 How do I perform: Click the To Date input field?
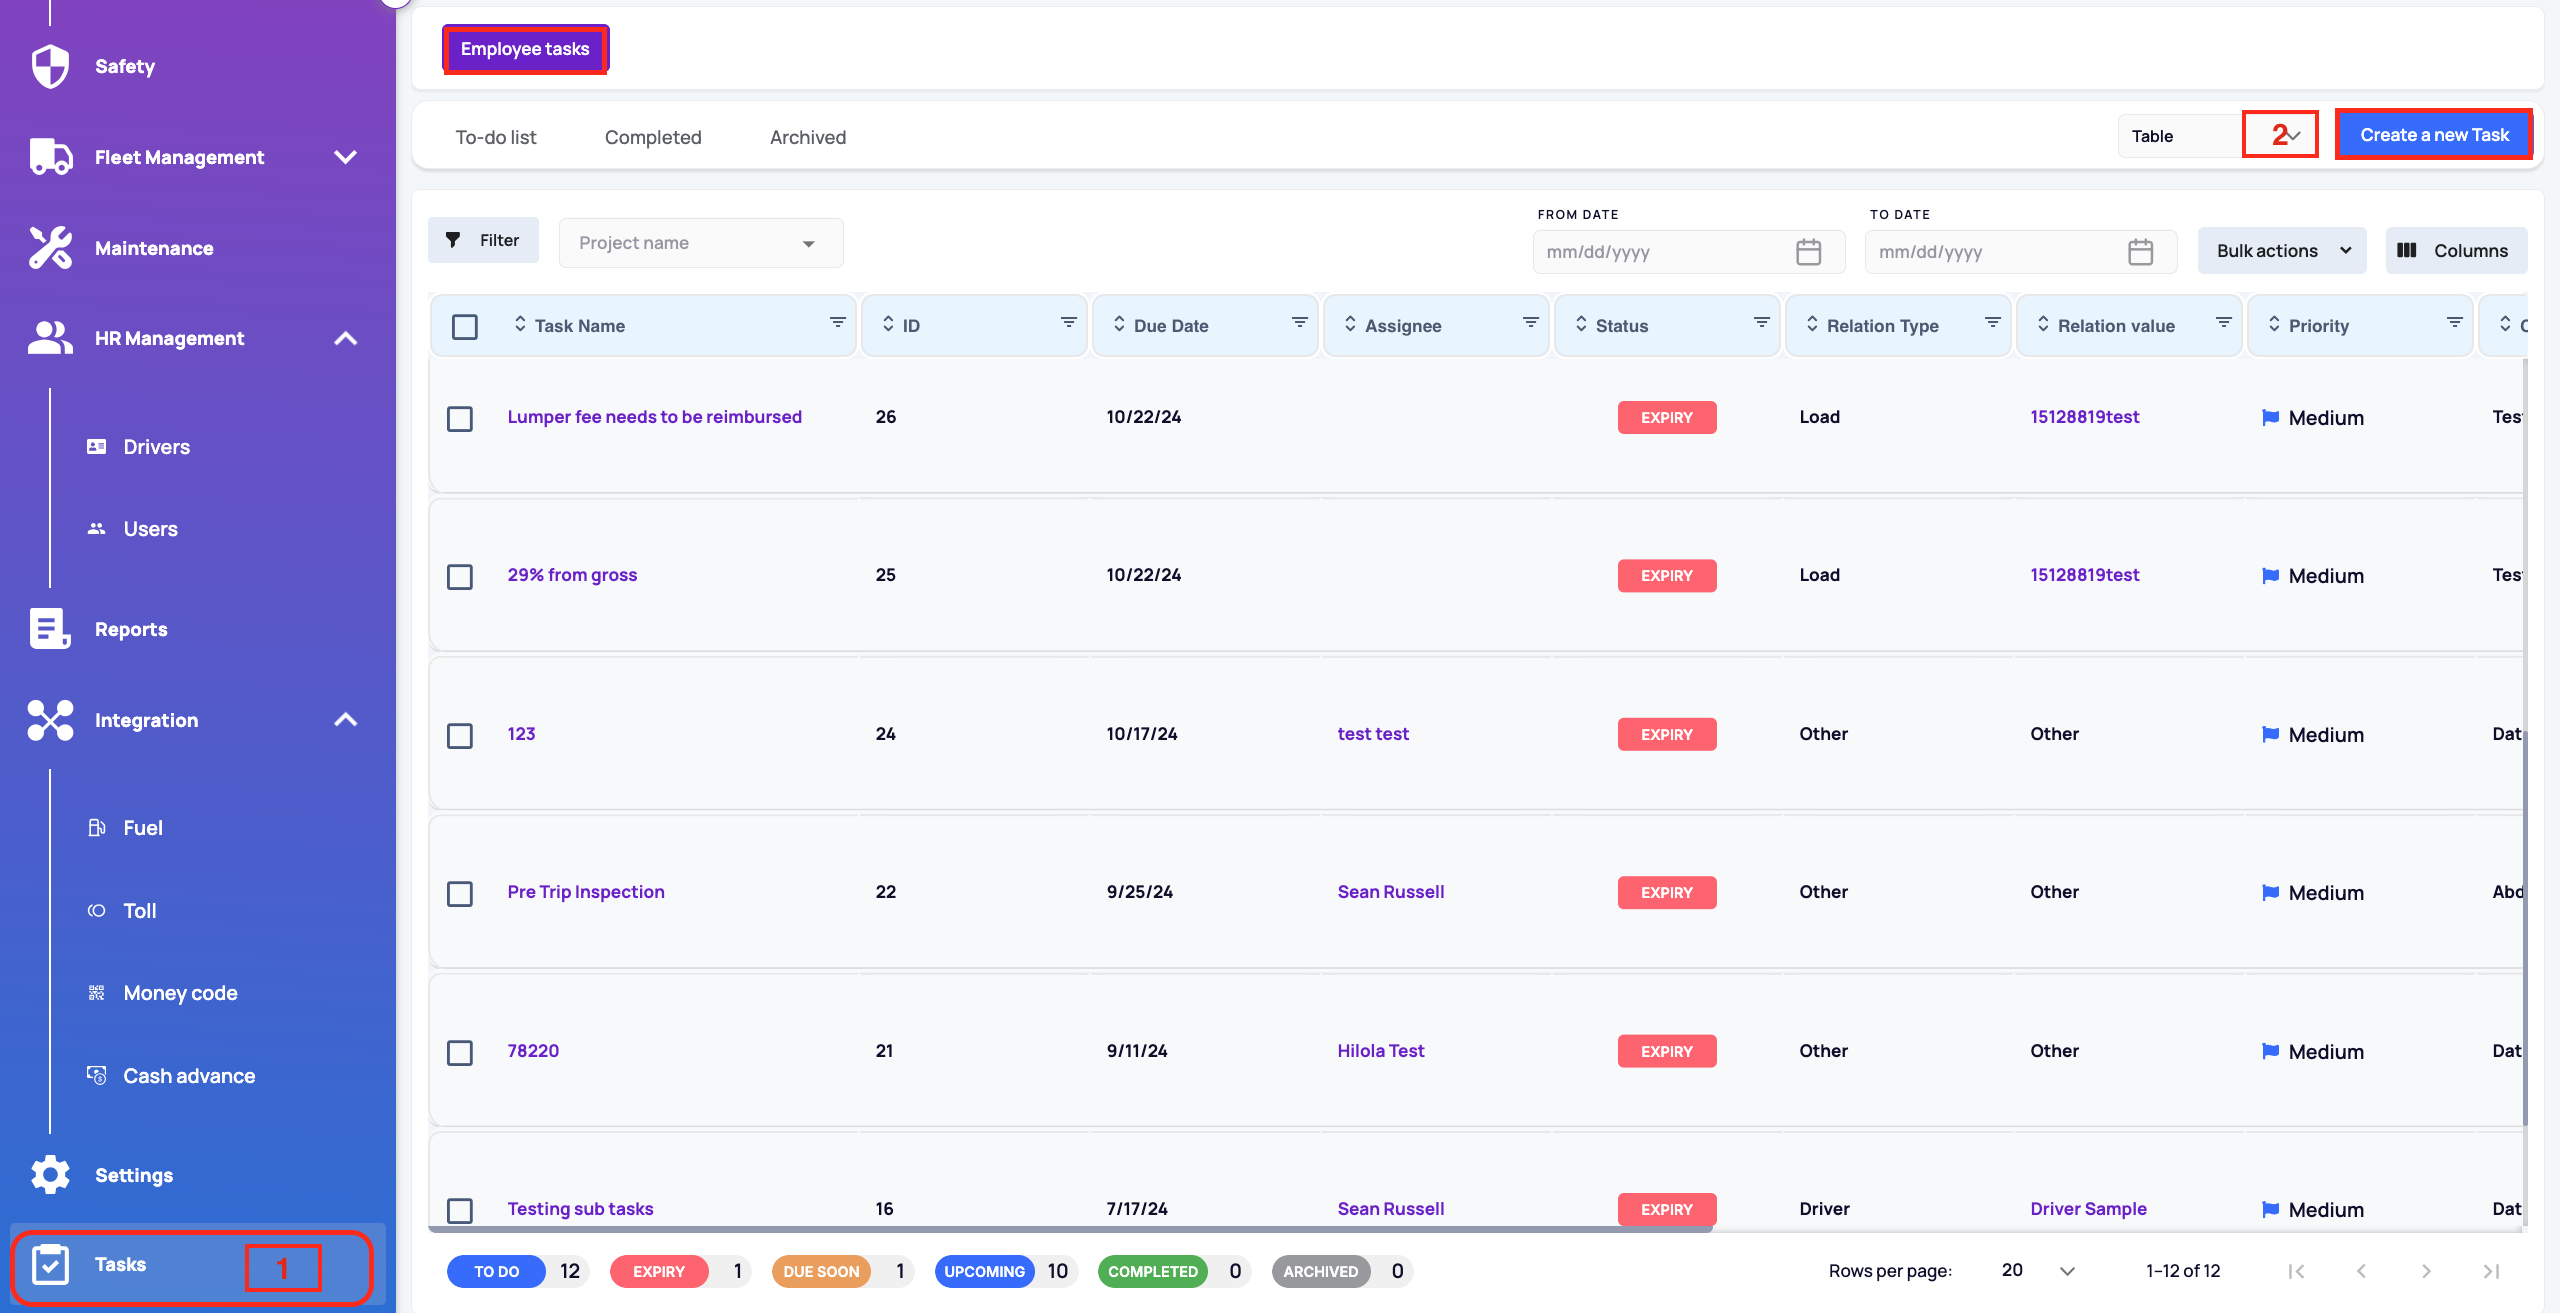coord(2020,251)
